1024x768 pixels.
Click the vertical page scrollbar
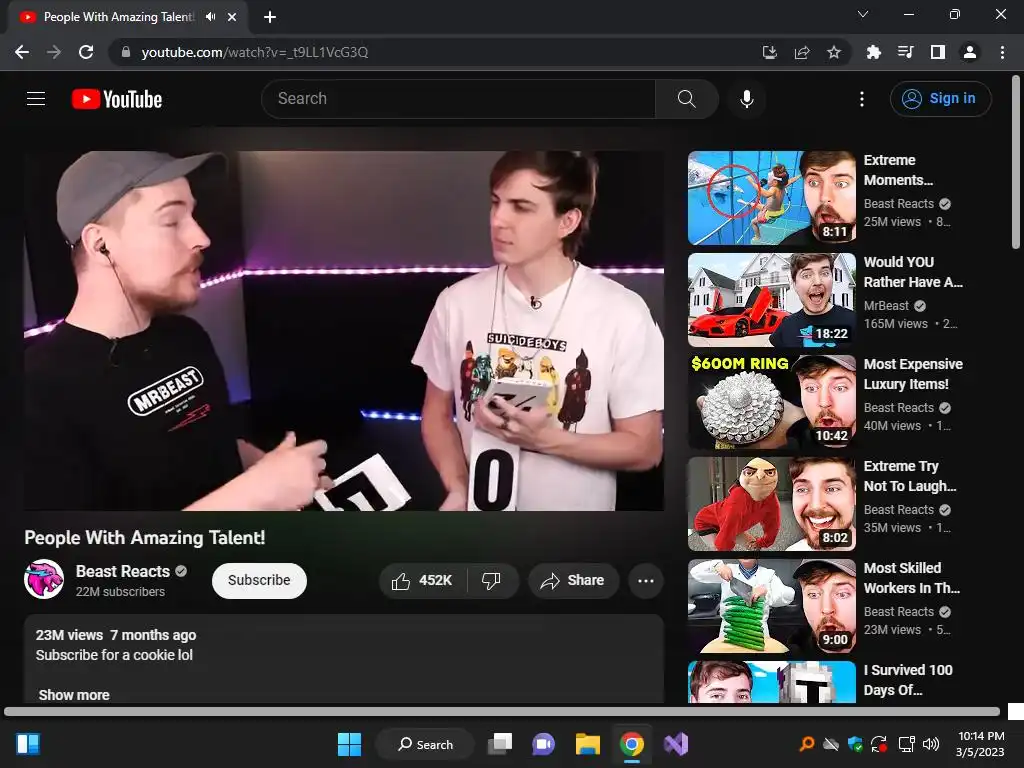1016,163
